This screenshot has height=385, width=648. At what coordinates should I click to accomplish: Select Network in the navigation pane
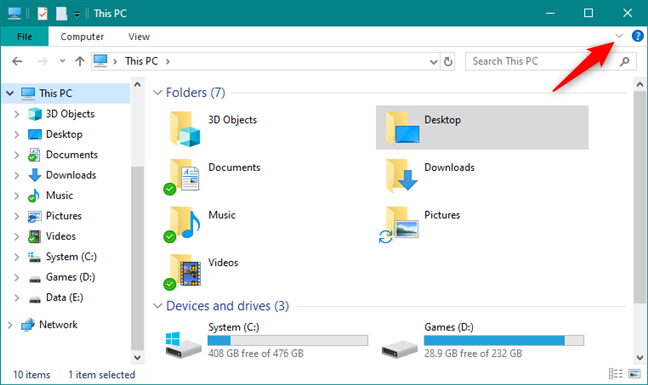[x=58, y=325]
